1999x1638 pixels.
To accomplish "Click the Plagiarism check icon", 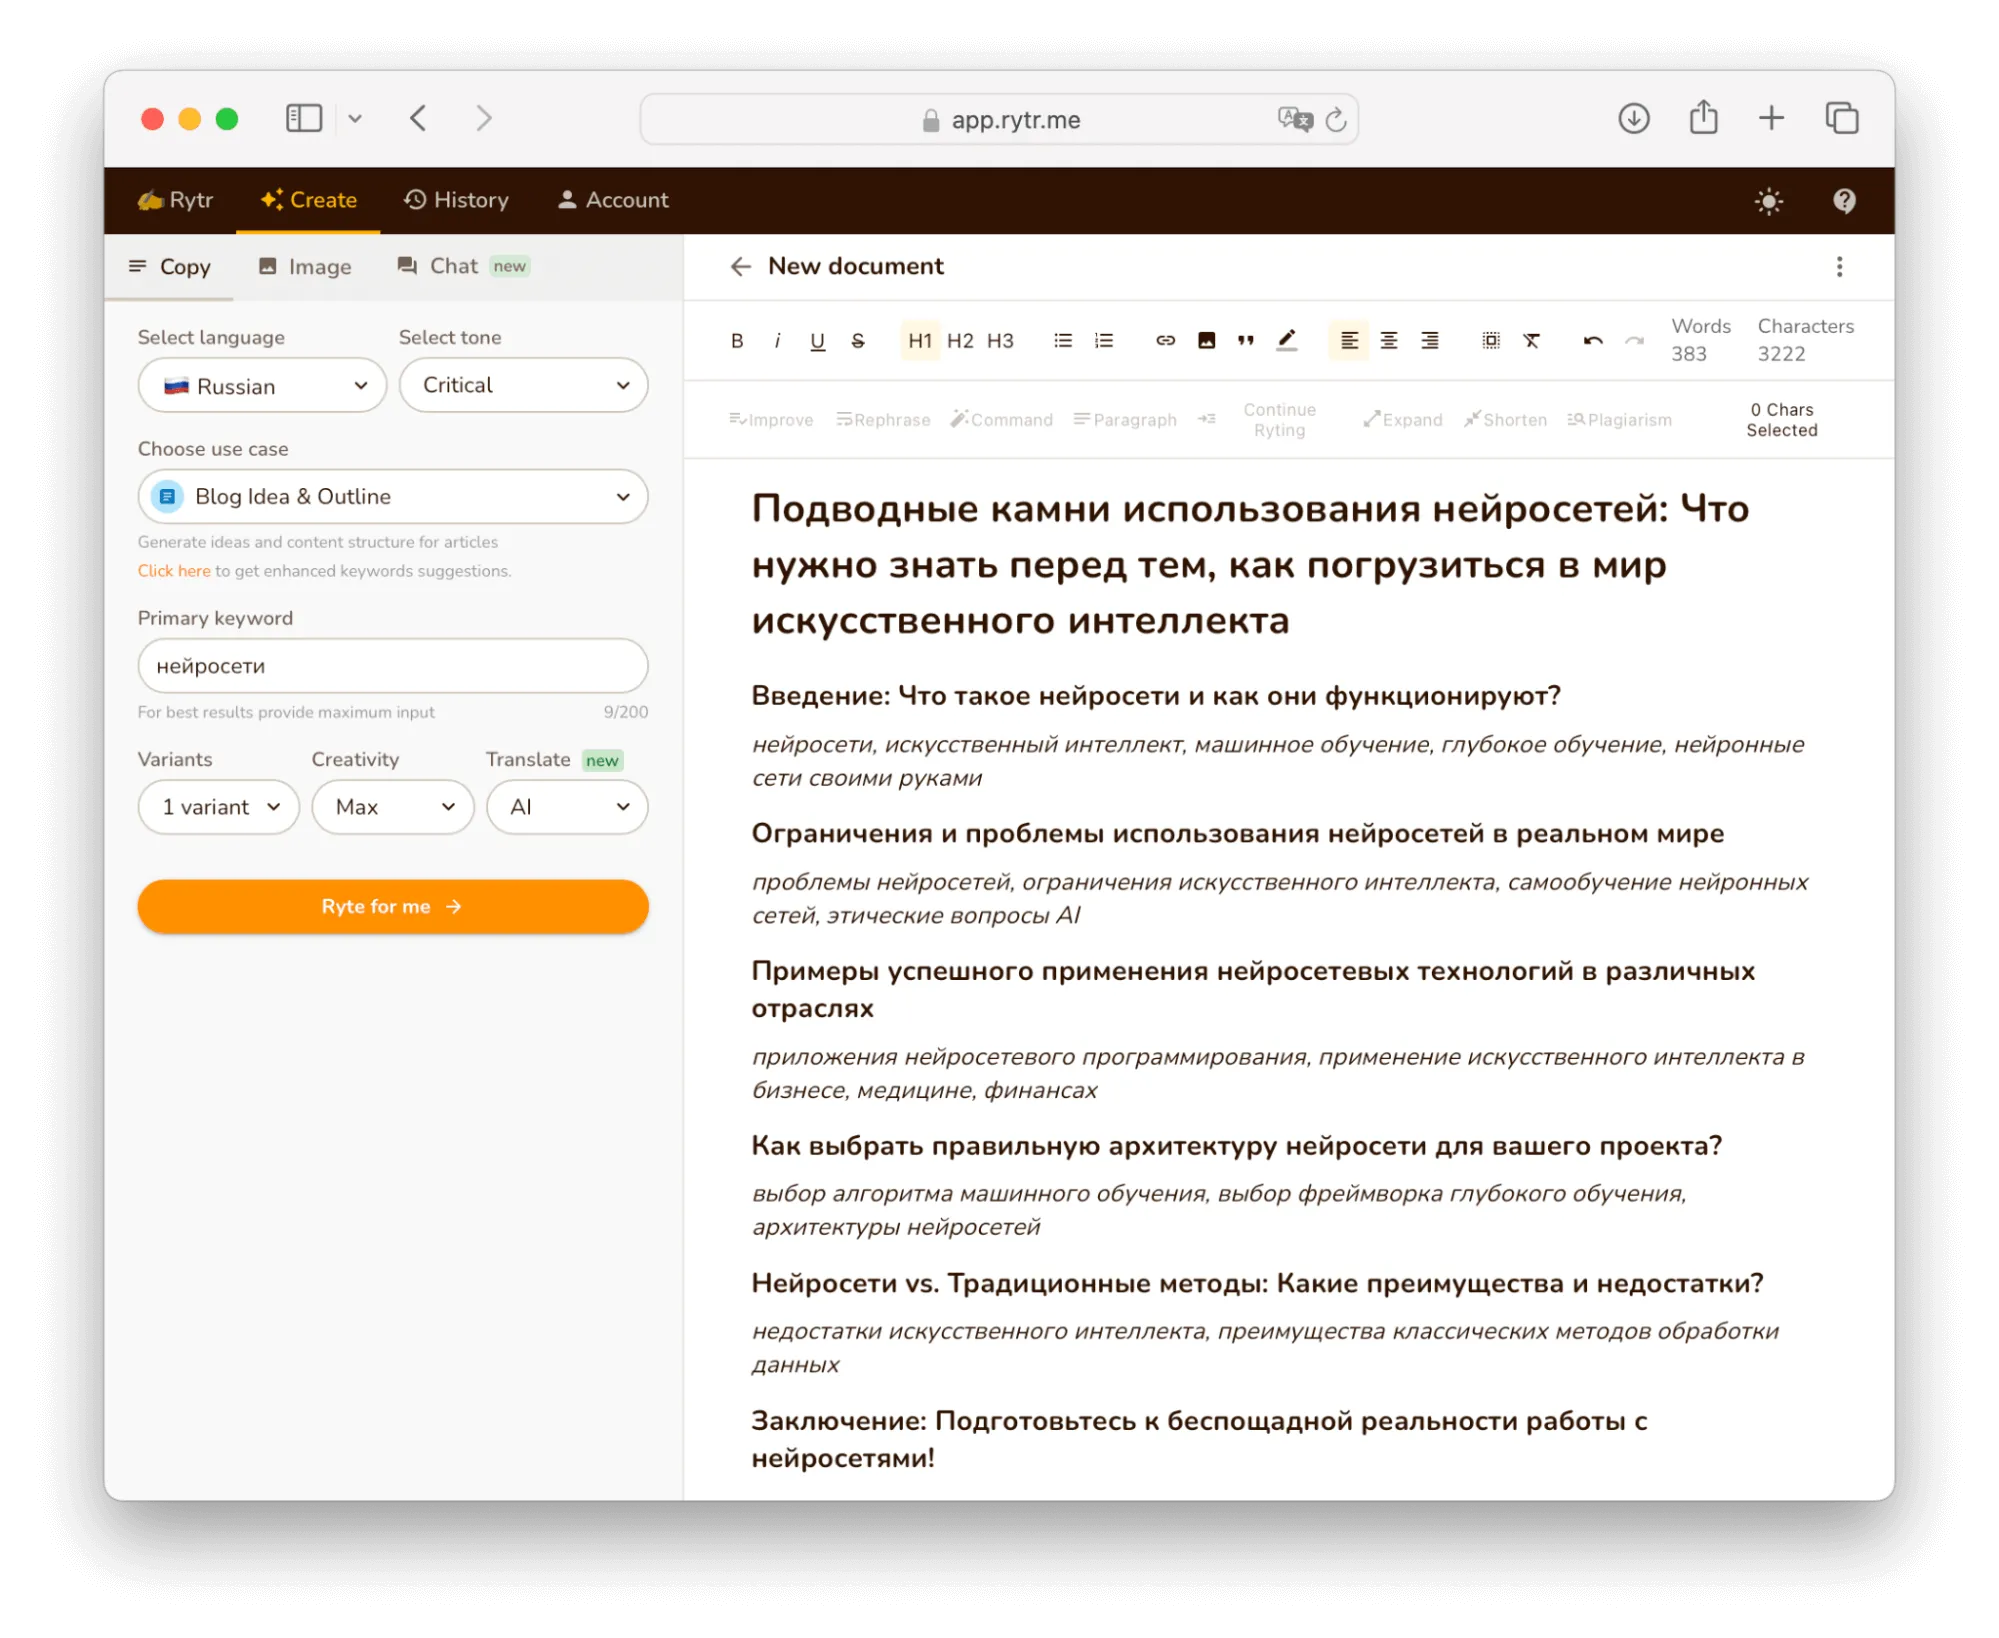I will (1619, 420).
